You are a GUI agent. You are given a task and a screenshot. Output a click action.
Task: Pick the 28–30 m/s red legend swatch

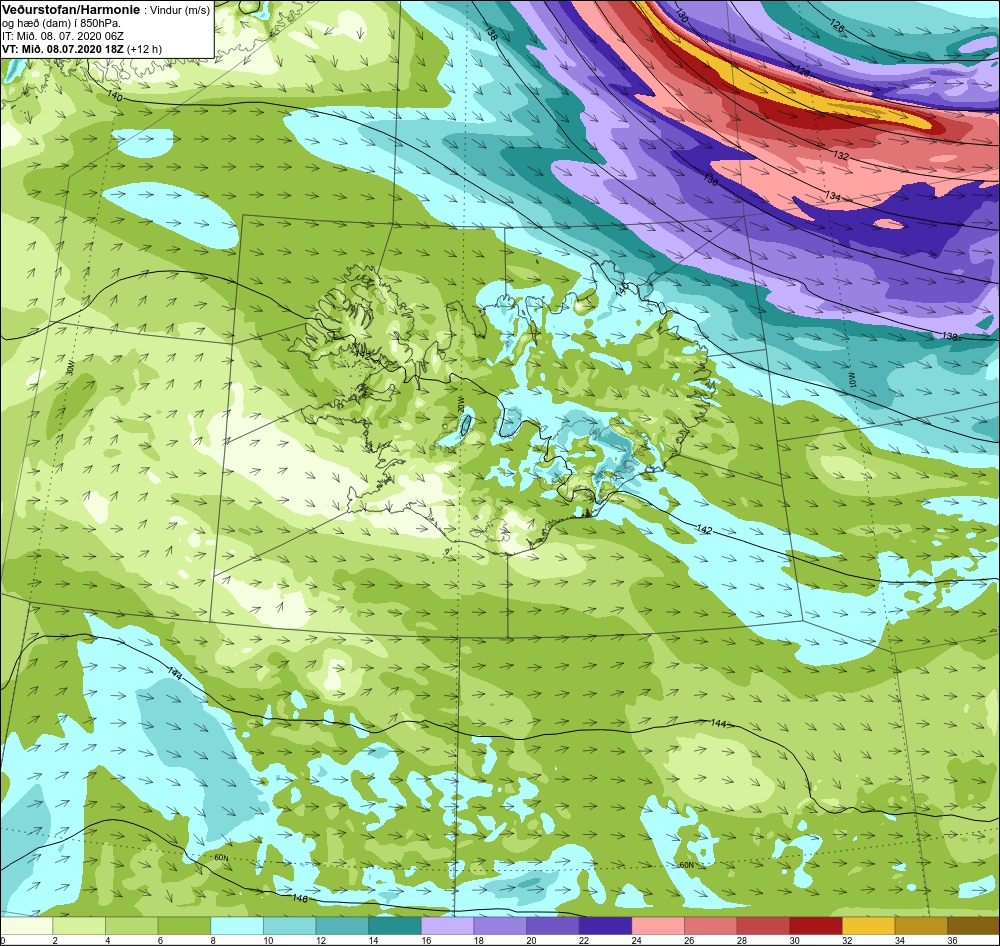(763, 926)
